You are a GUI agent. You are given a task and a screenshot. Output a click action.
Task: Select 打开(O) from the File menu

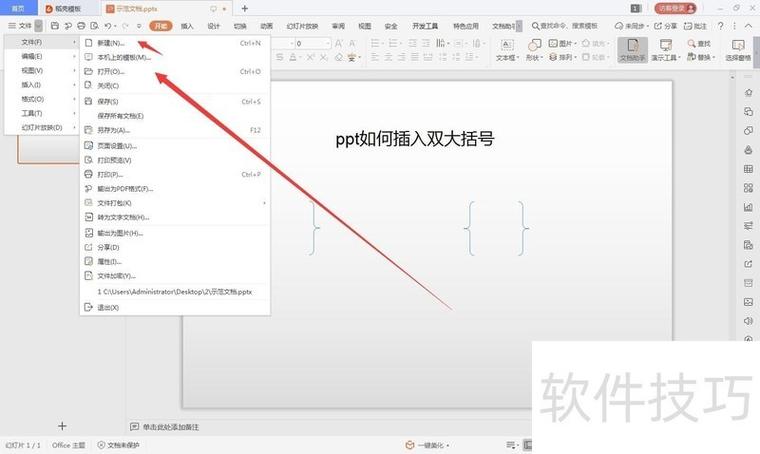(x=174, y=71)
